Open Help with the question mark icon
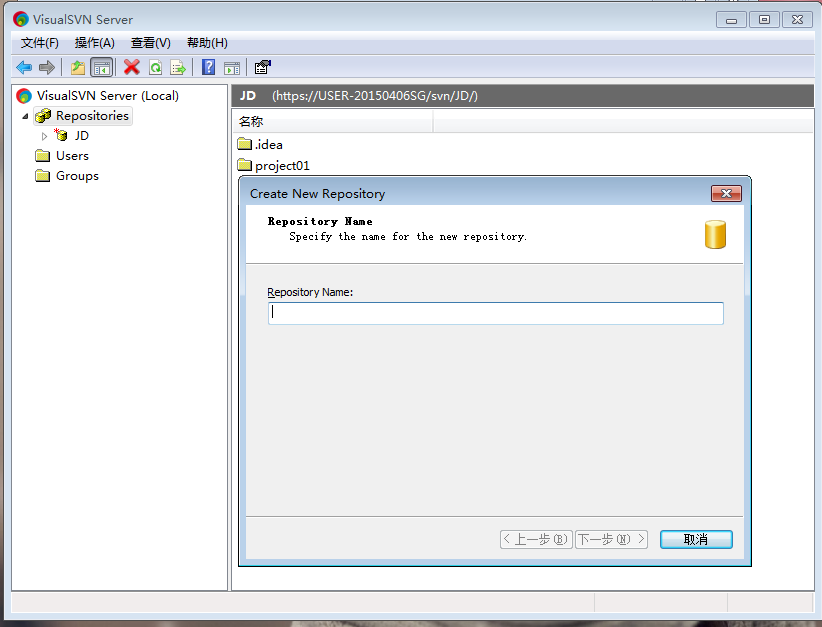822x627 pixels. tap(209, 67)
